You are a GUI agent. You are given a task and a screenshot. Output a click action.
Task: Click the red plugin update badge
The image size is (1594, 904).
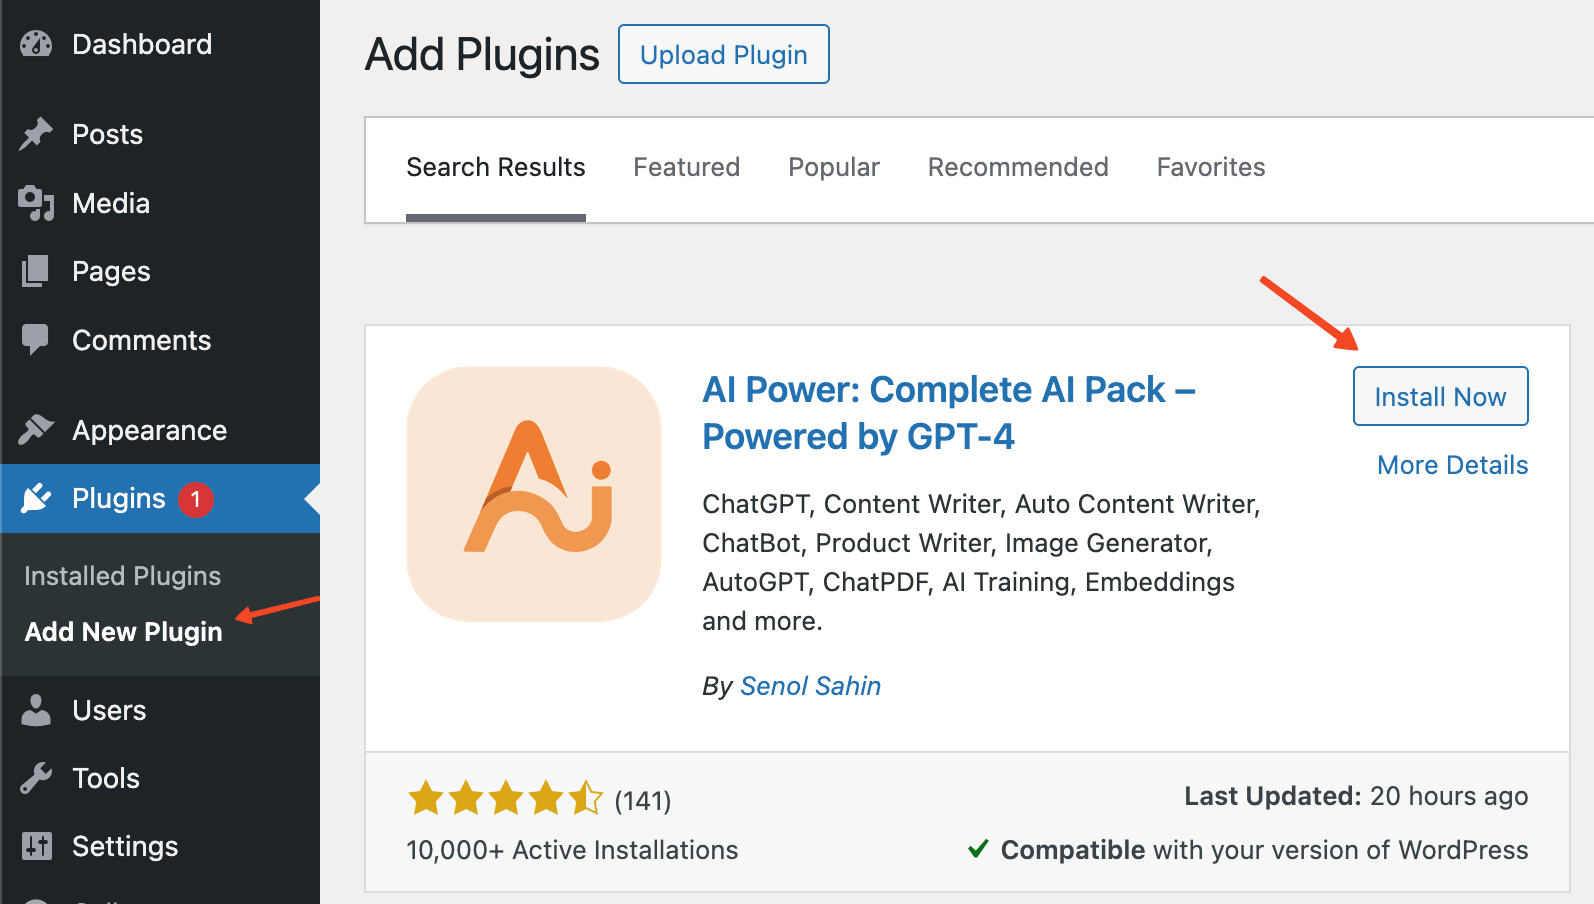tap(196, 499)
